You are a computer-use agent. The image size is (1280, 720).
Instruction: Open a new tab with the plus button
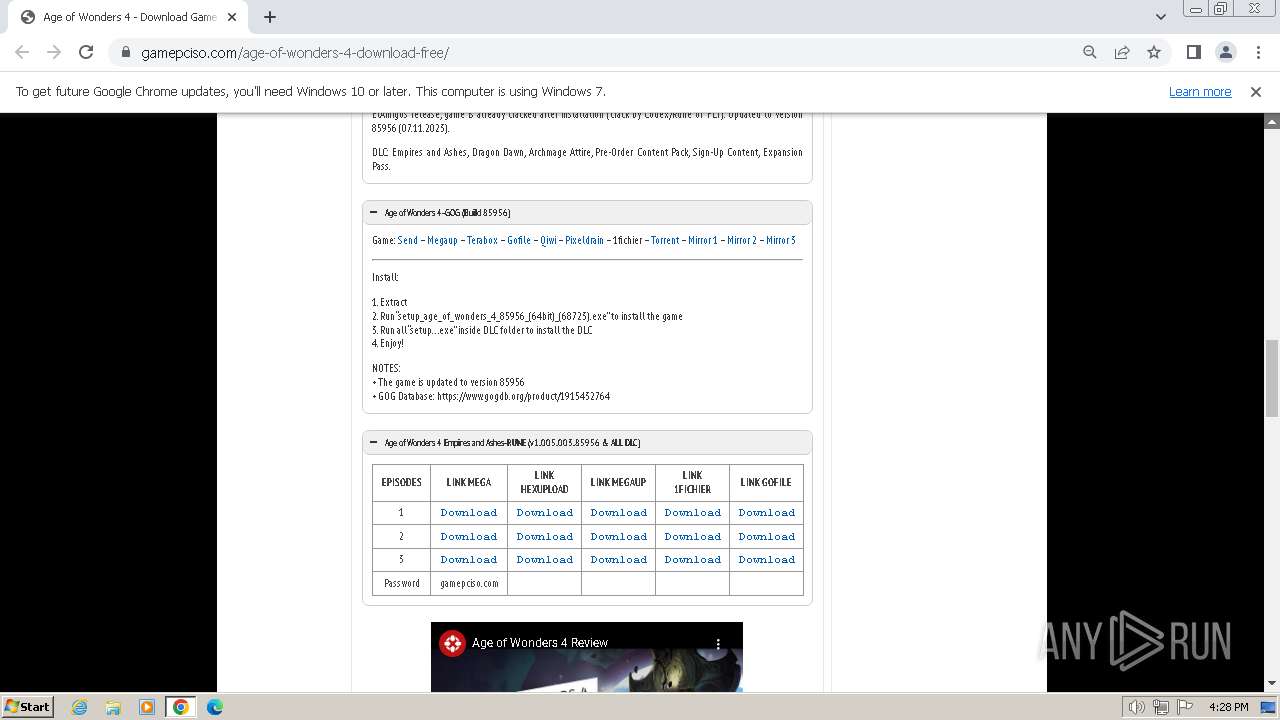[270, 17]
